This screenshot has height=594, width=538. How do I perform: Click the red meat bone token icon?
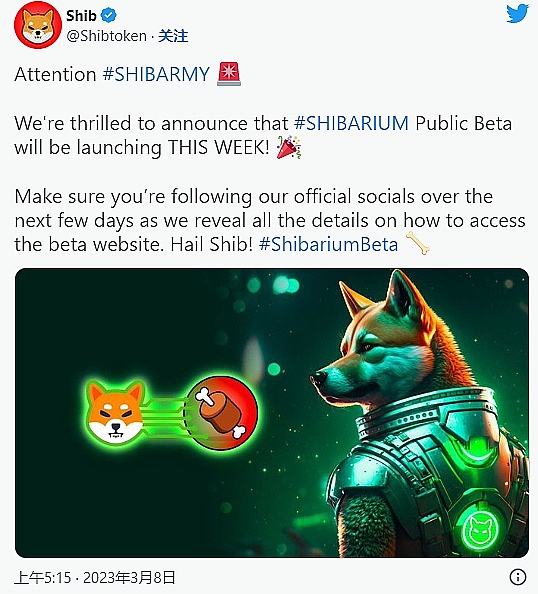221,412
